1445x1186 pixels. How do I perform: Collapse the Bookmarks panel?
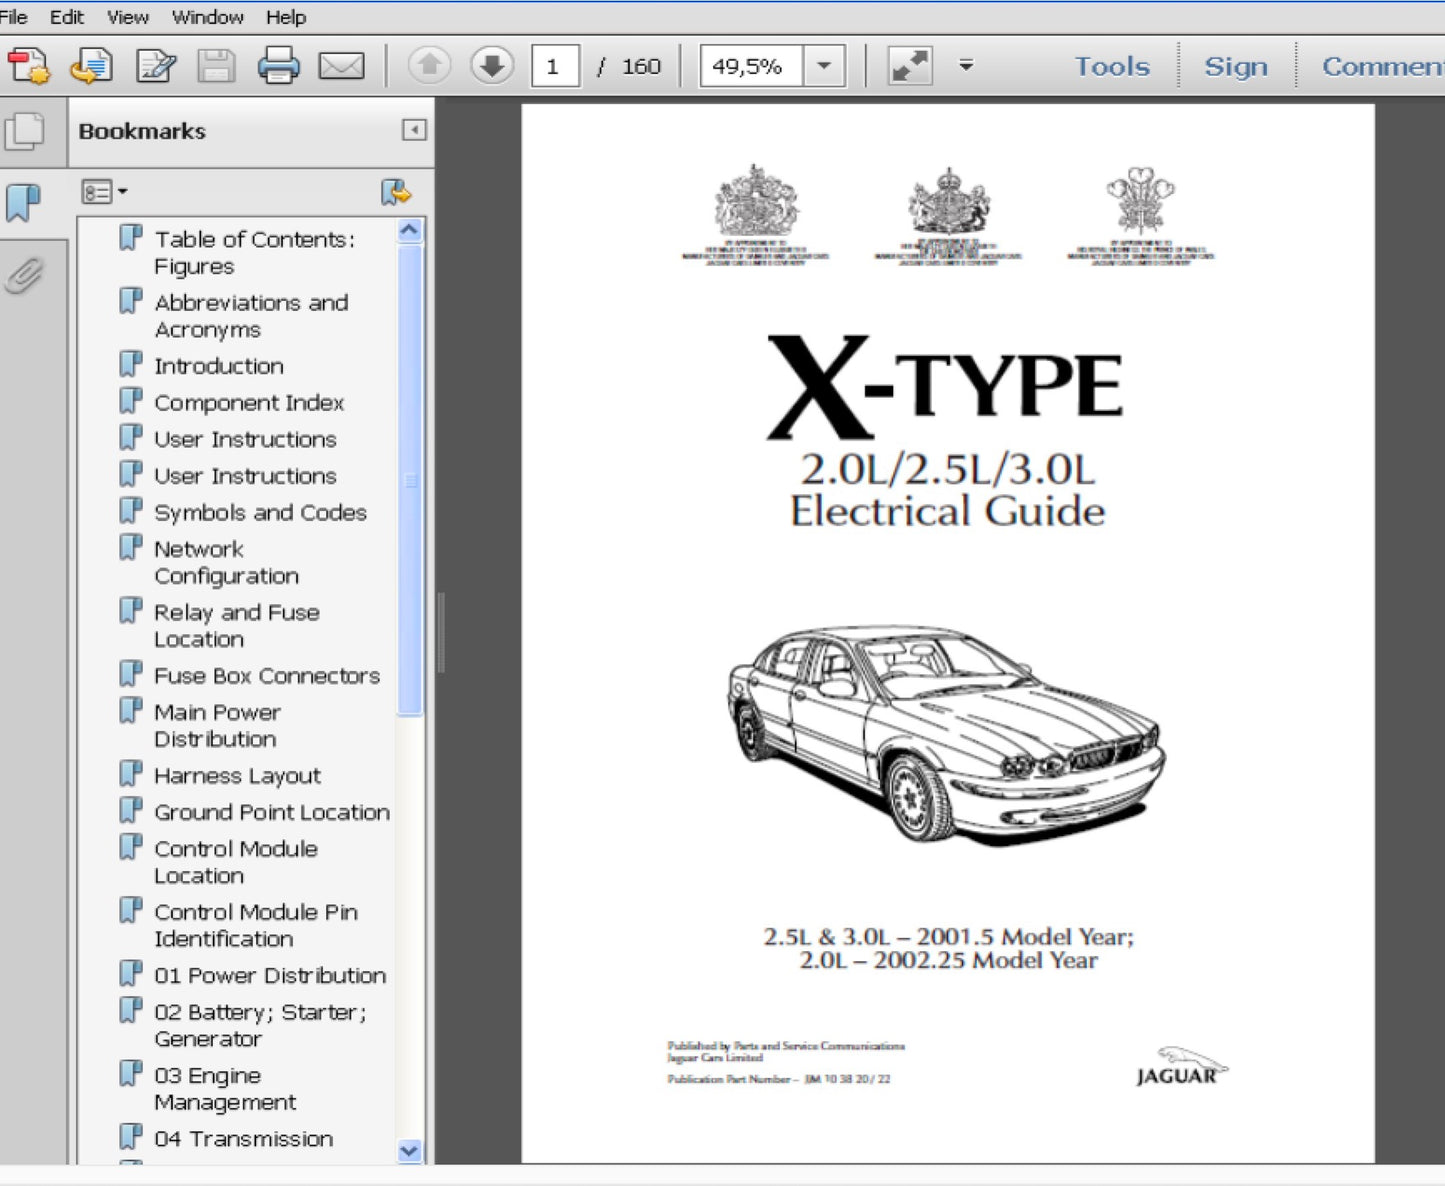tap(414, 130)
